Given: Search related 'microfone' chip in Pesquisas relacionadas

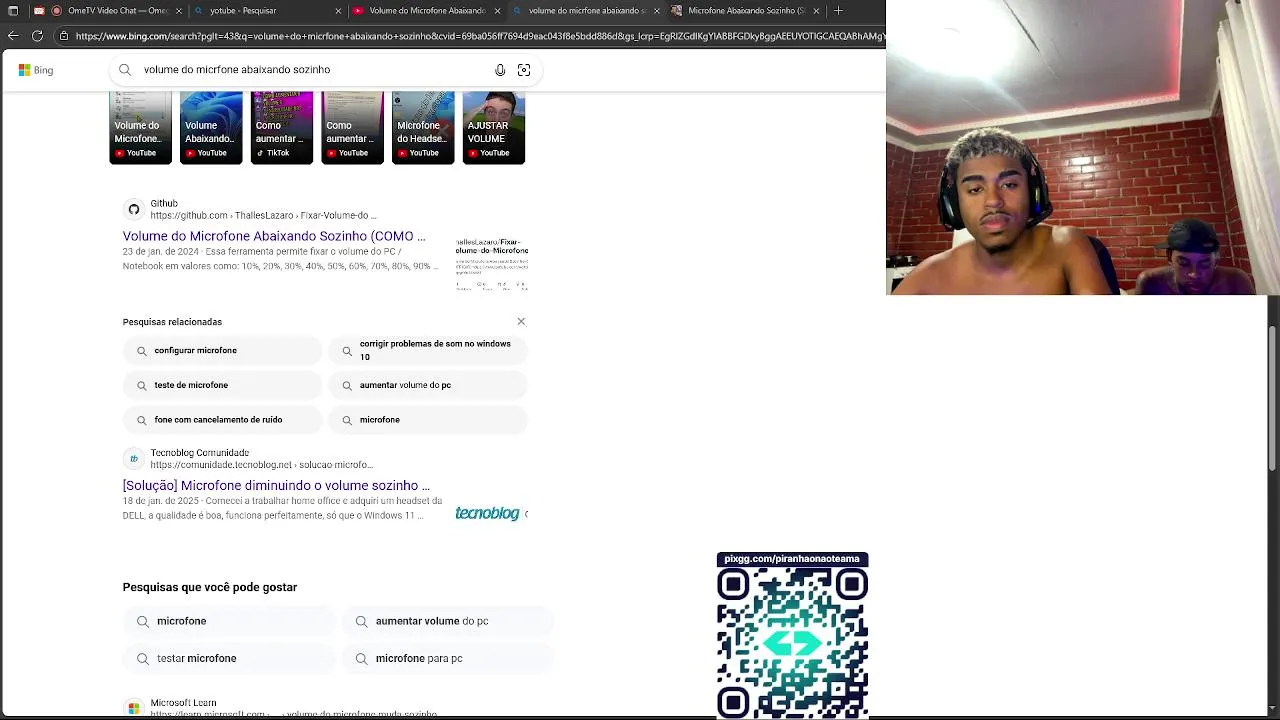Looking at the screenshot, I should coord(428,420).
